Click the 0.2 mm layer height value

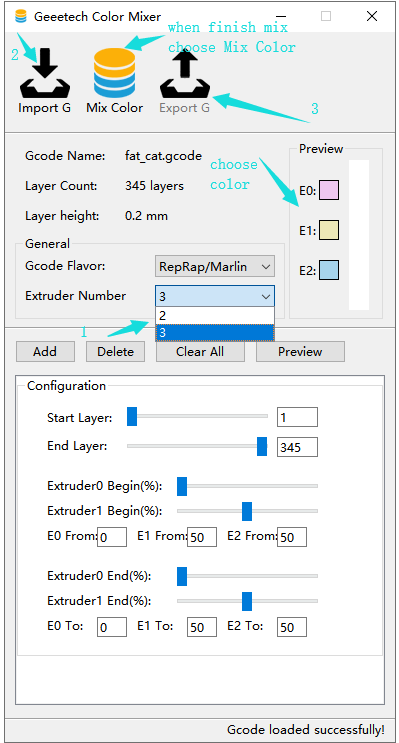146,216
